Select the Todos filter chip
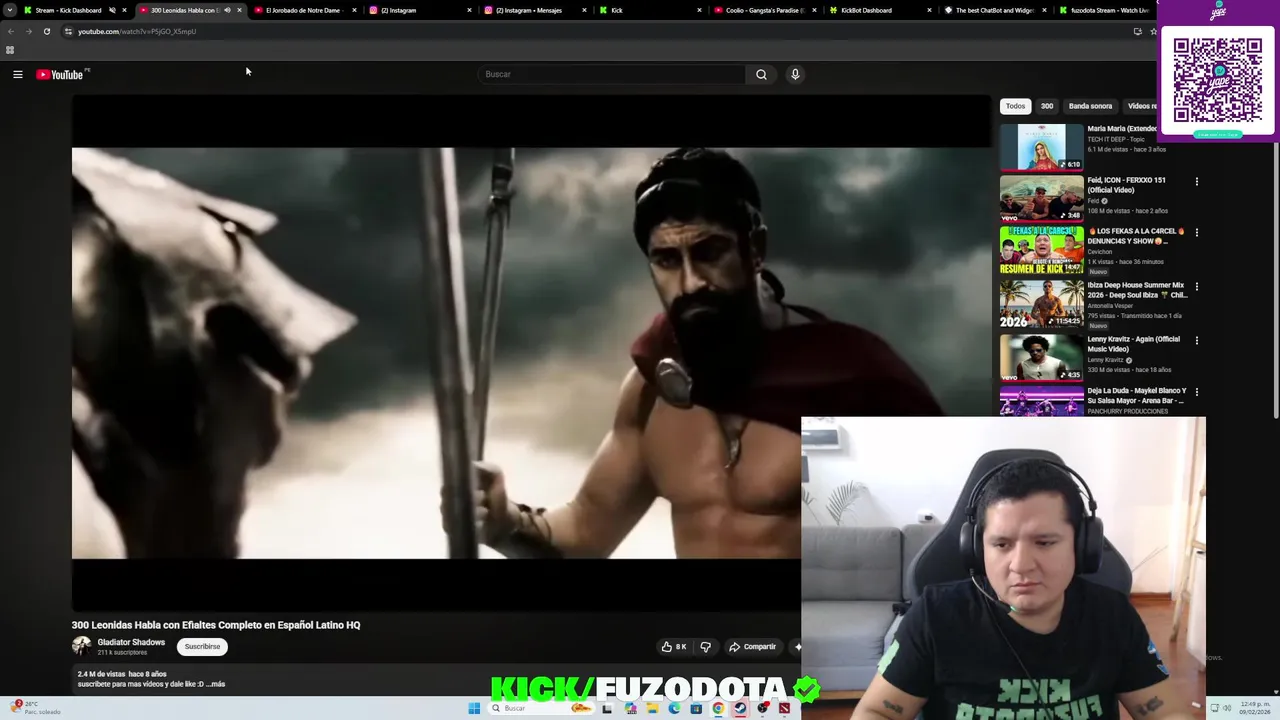The width and height of the screenshot is (1280, 720). click(1015, 106)
